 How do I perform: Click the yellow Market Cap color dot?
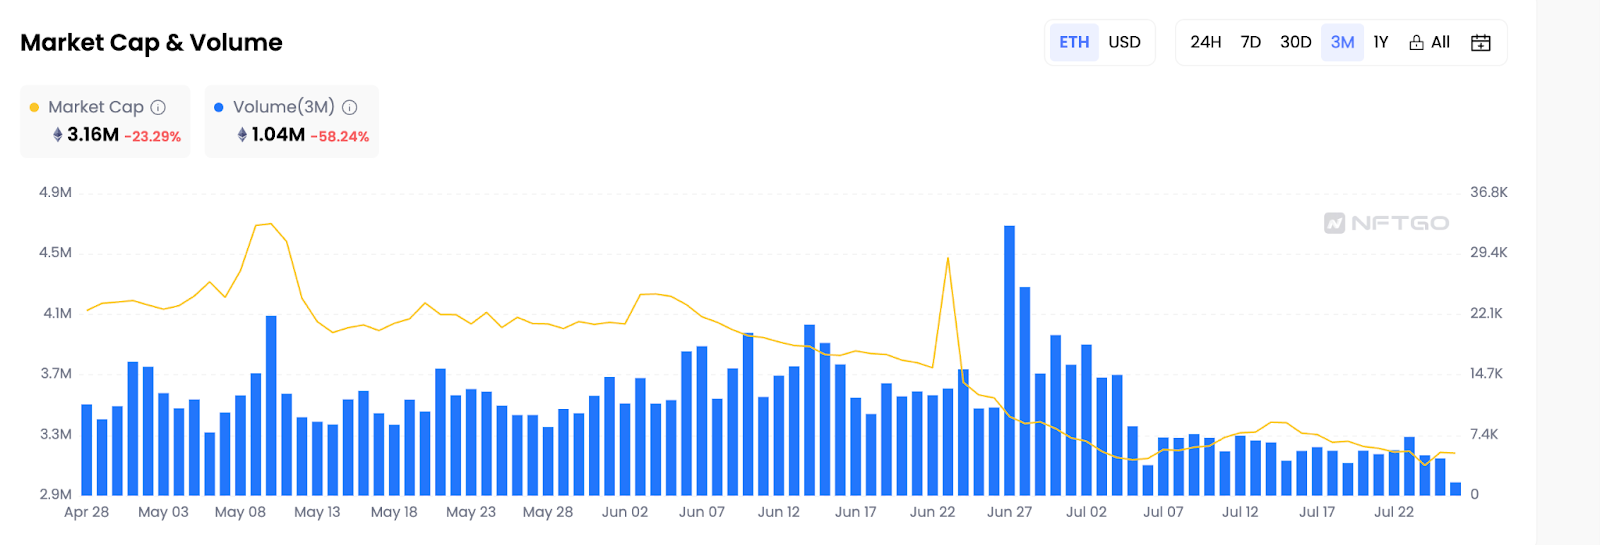(34, 107)
